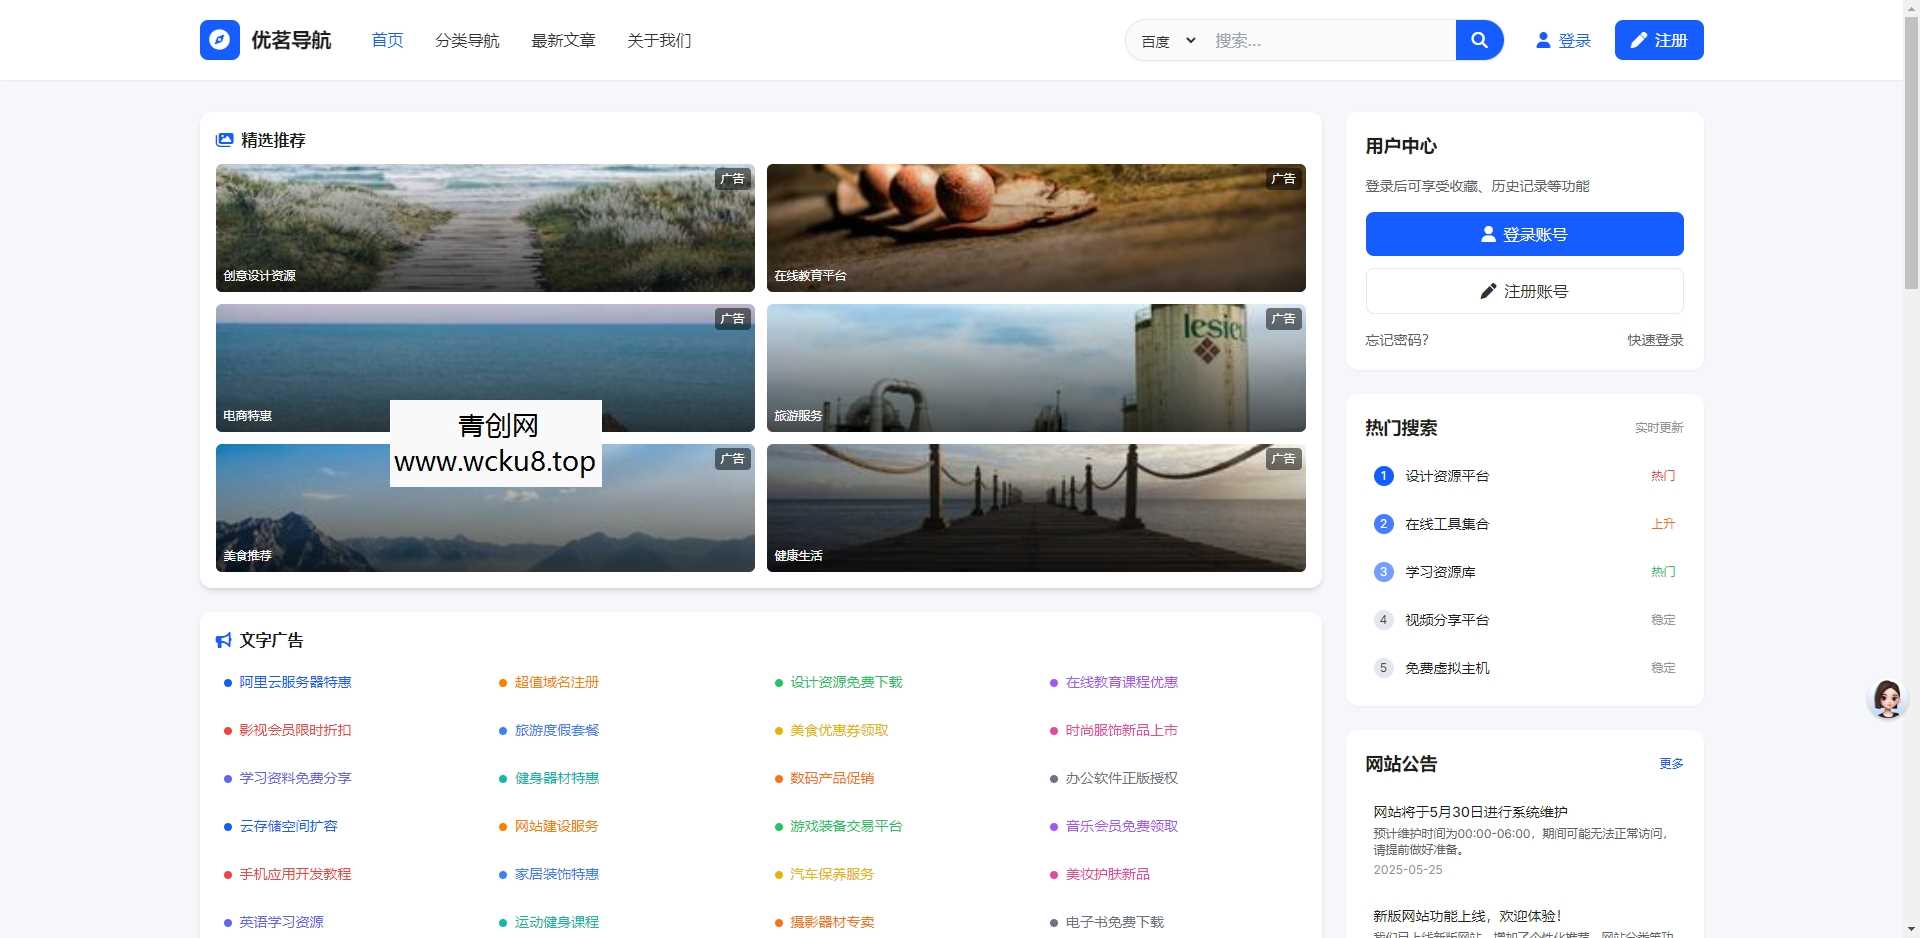Open the 关于我们 page
Viewport: 1920px width, 938px height.
tap(659, 41)
